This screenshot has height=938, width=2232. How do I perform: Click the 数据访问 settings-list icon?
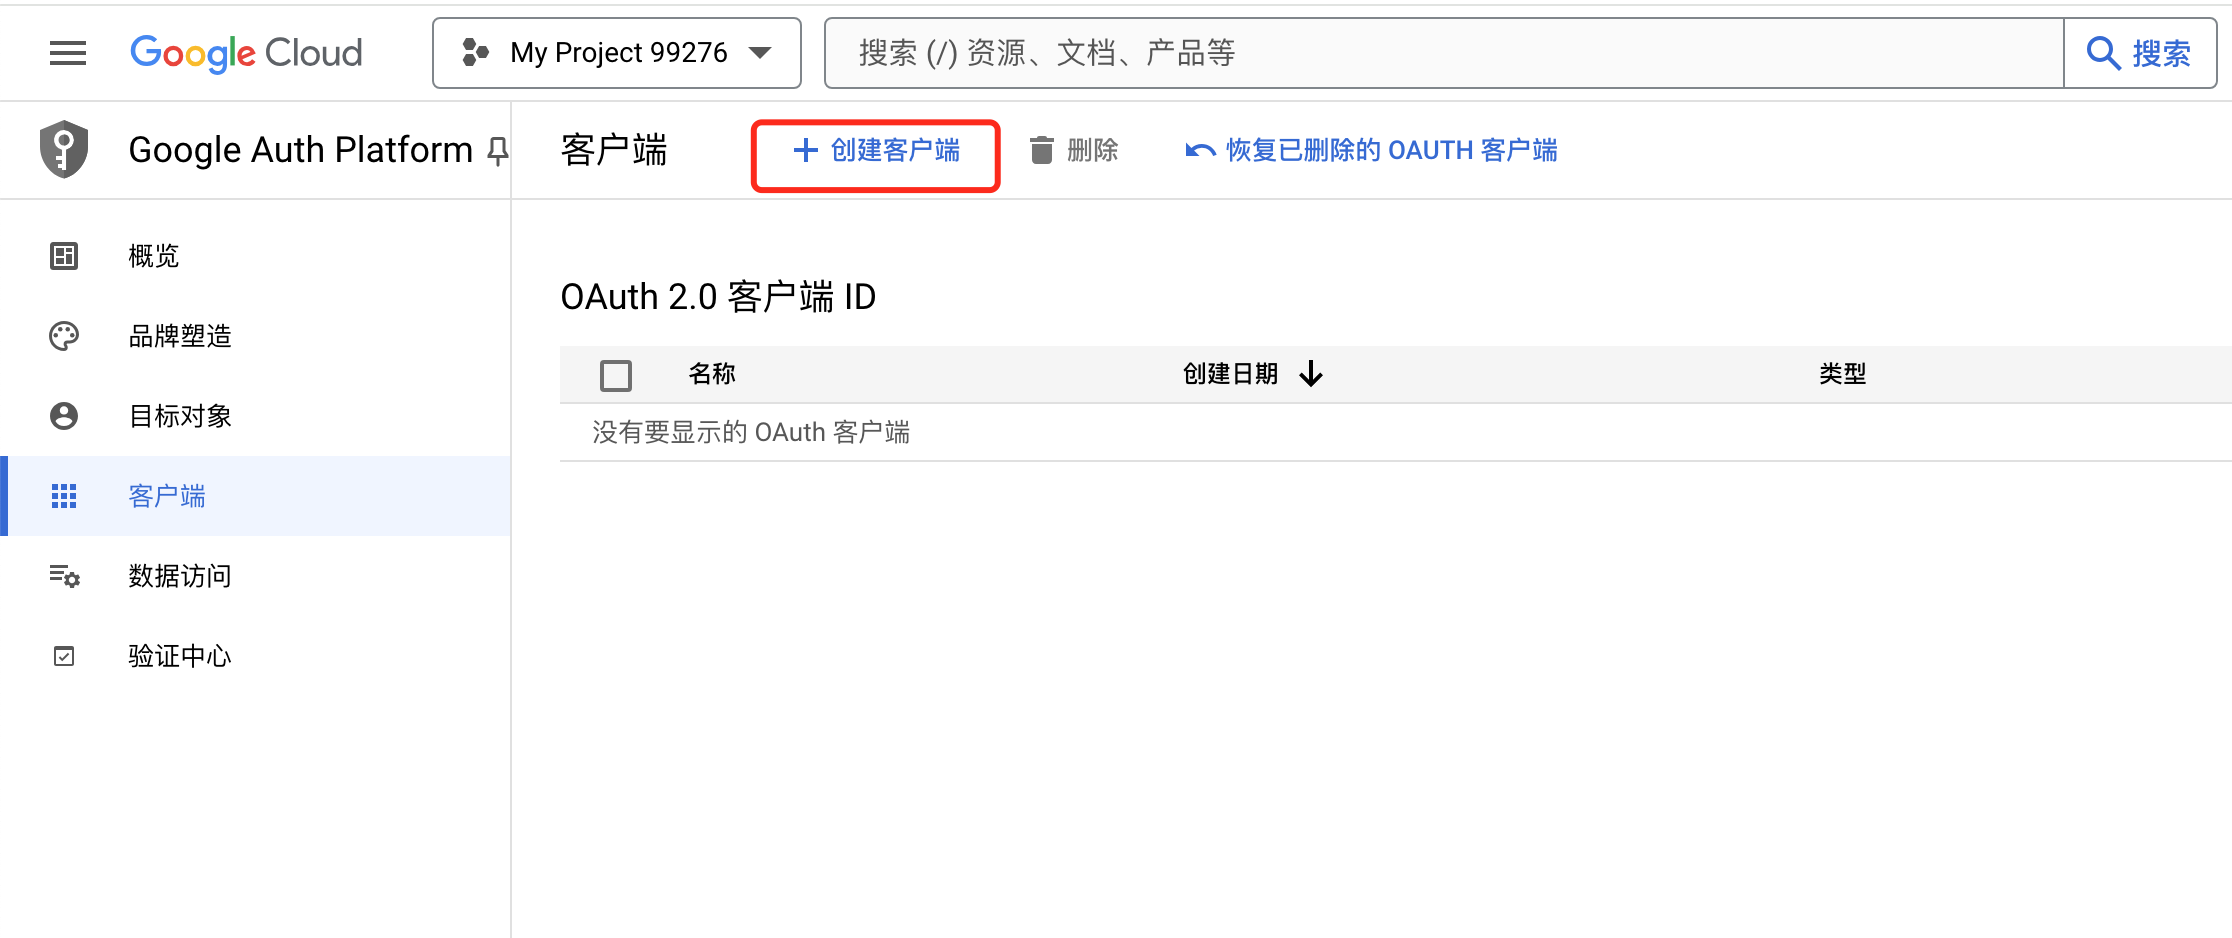(65, 576)
